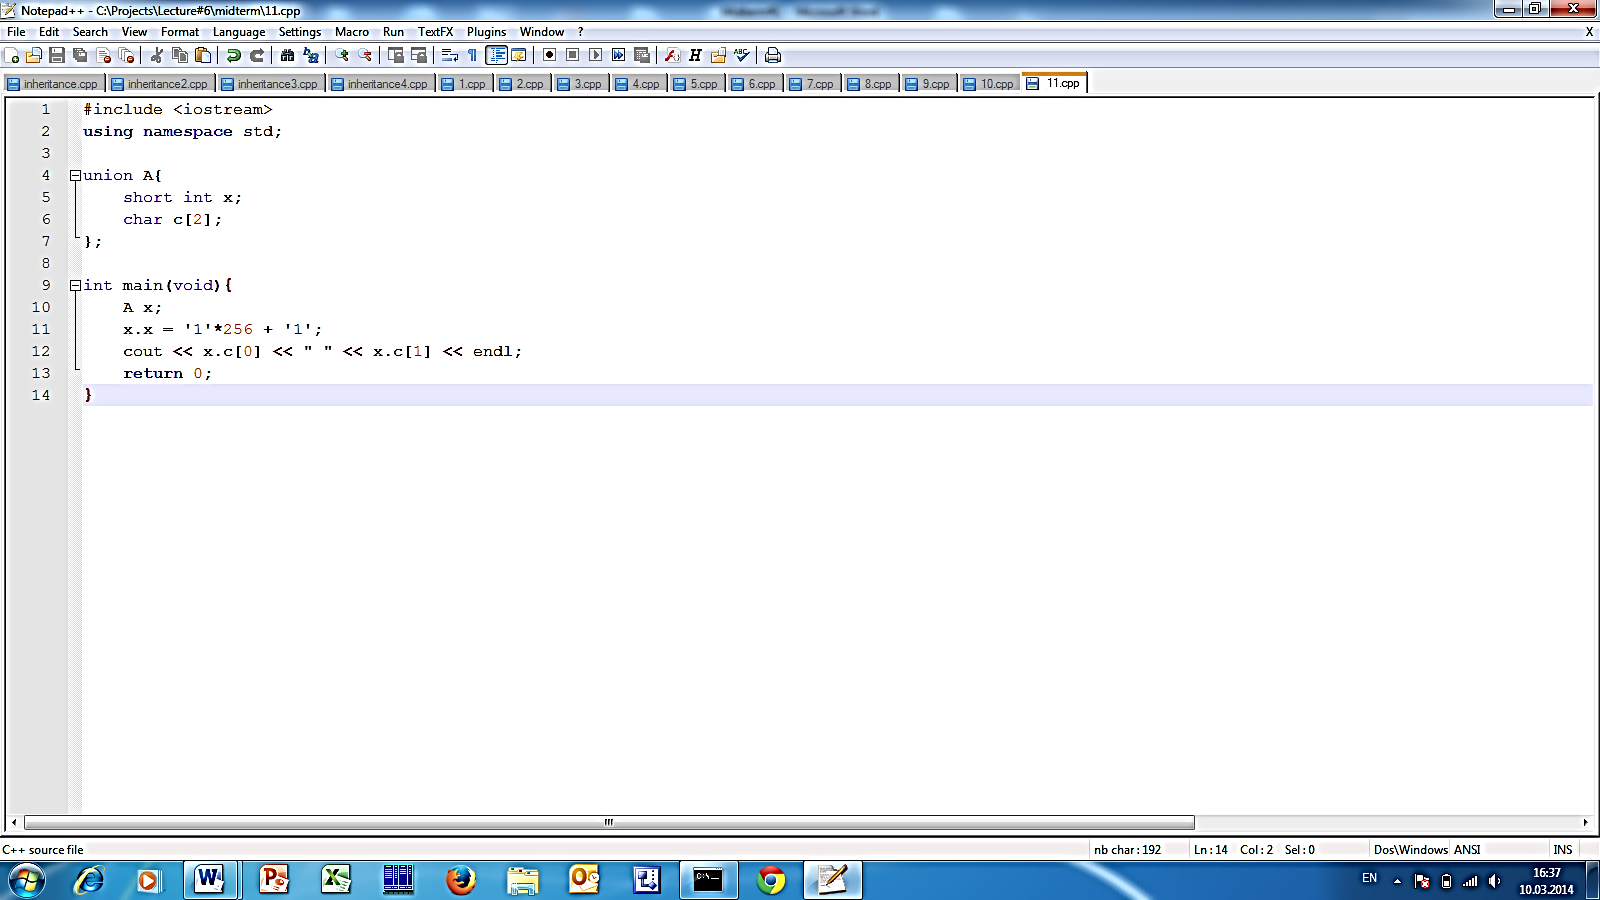This screenshot has height=900, width=1600.
Task: Save all open files
Action: [x=80, y=56]
